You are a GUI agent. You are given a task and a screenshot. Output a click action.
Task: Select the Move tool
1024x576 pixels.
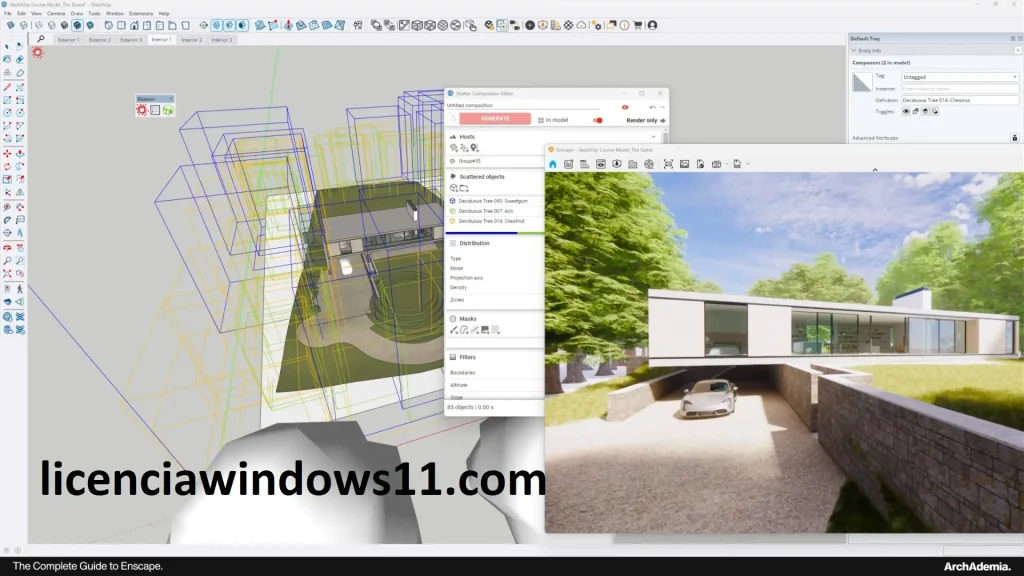coord(7,153)
